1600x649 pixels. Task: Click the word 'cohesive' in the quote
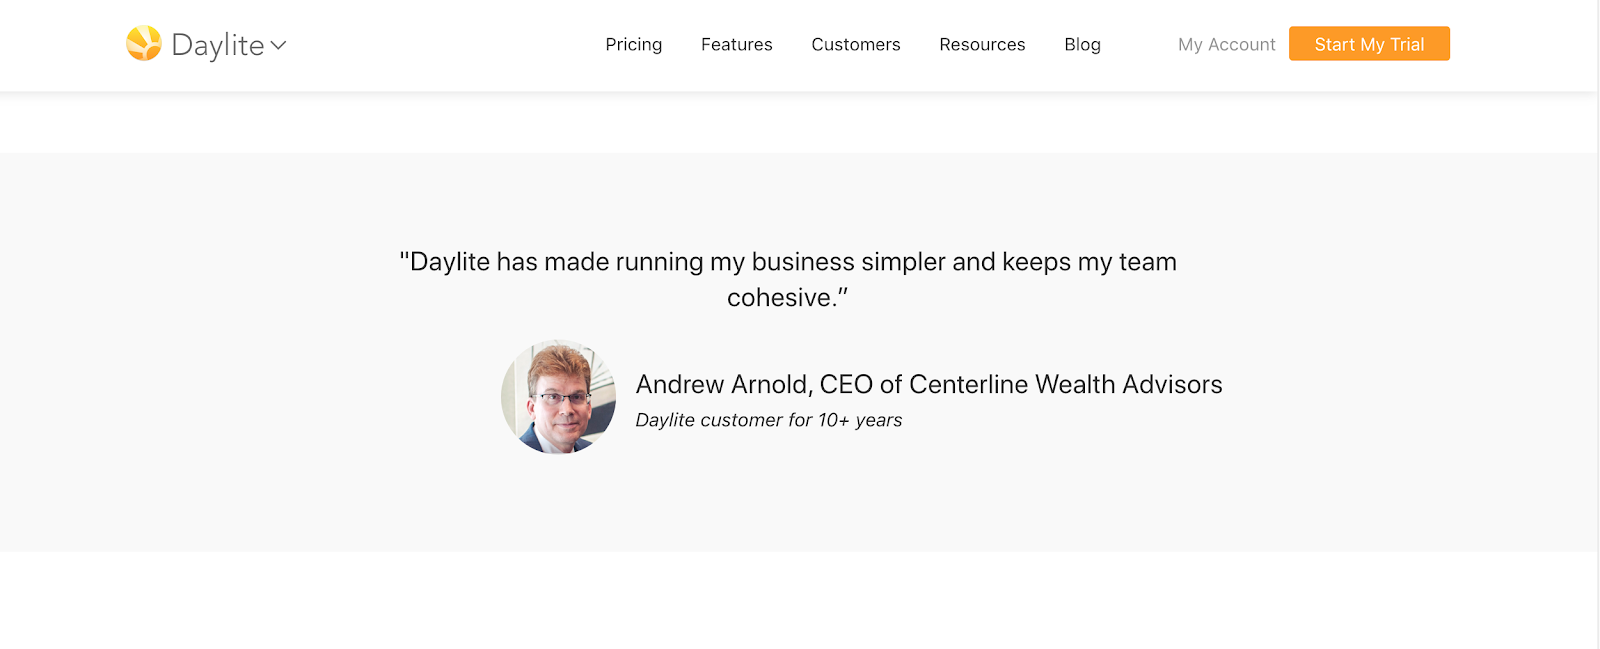coord(779,298)
